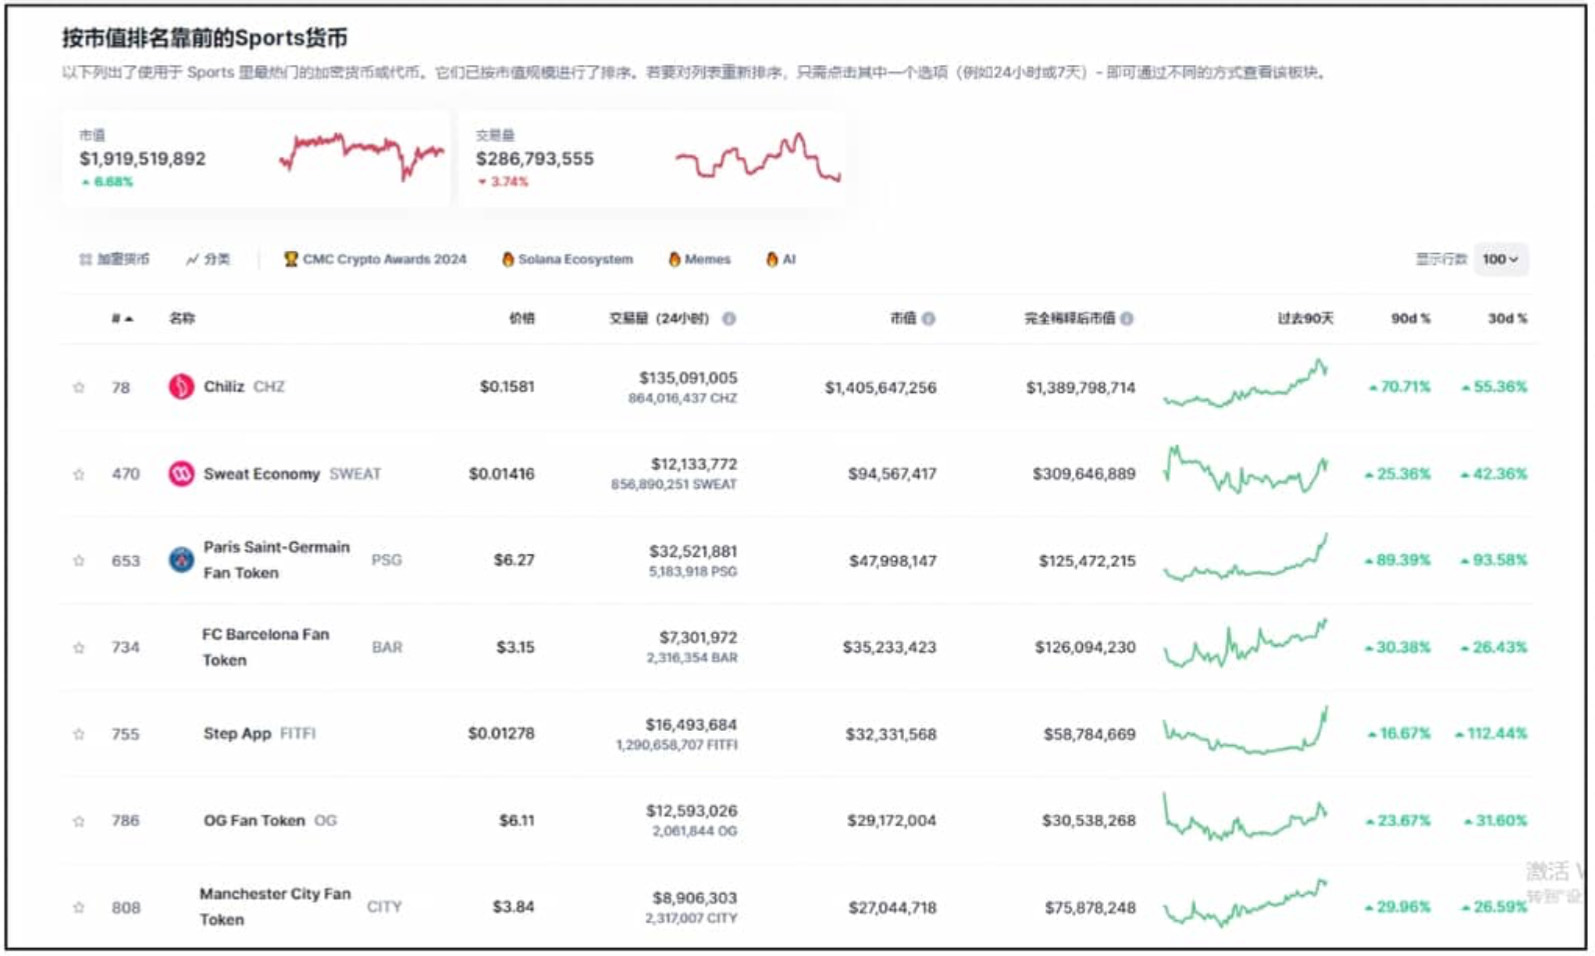Sort table by # rank column

[x=122, y=319]
